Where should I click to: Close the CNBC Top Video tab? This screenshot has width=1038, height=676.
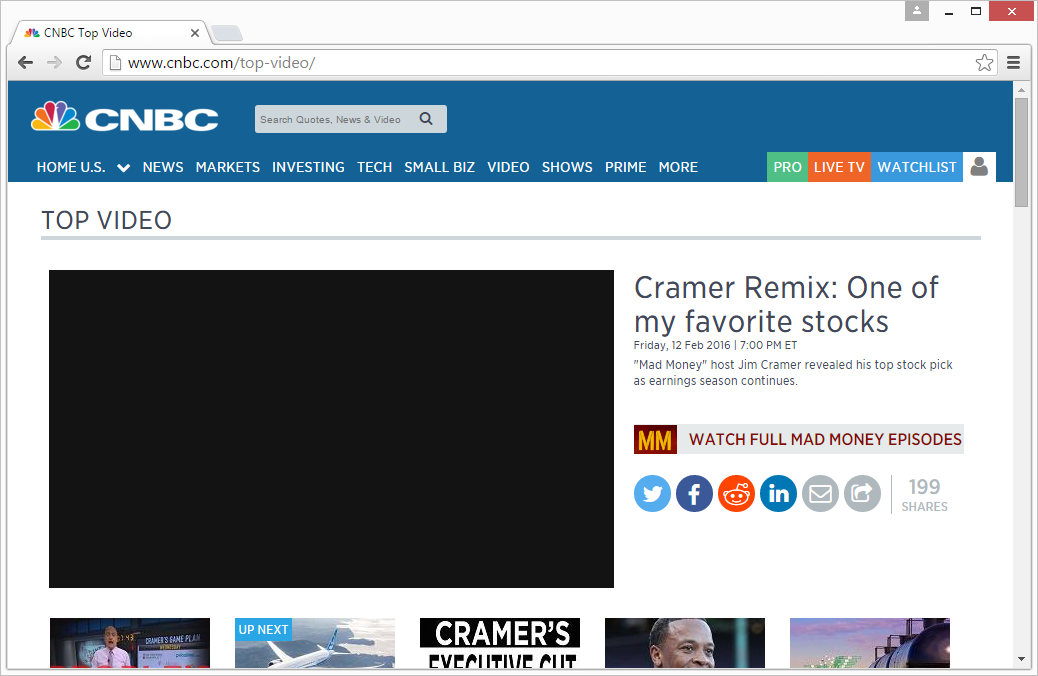point(195,33)
